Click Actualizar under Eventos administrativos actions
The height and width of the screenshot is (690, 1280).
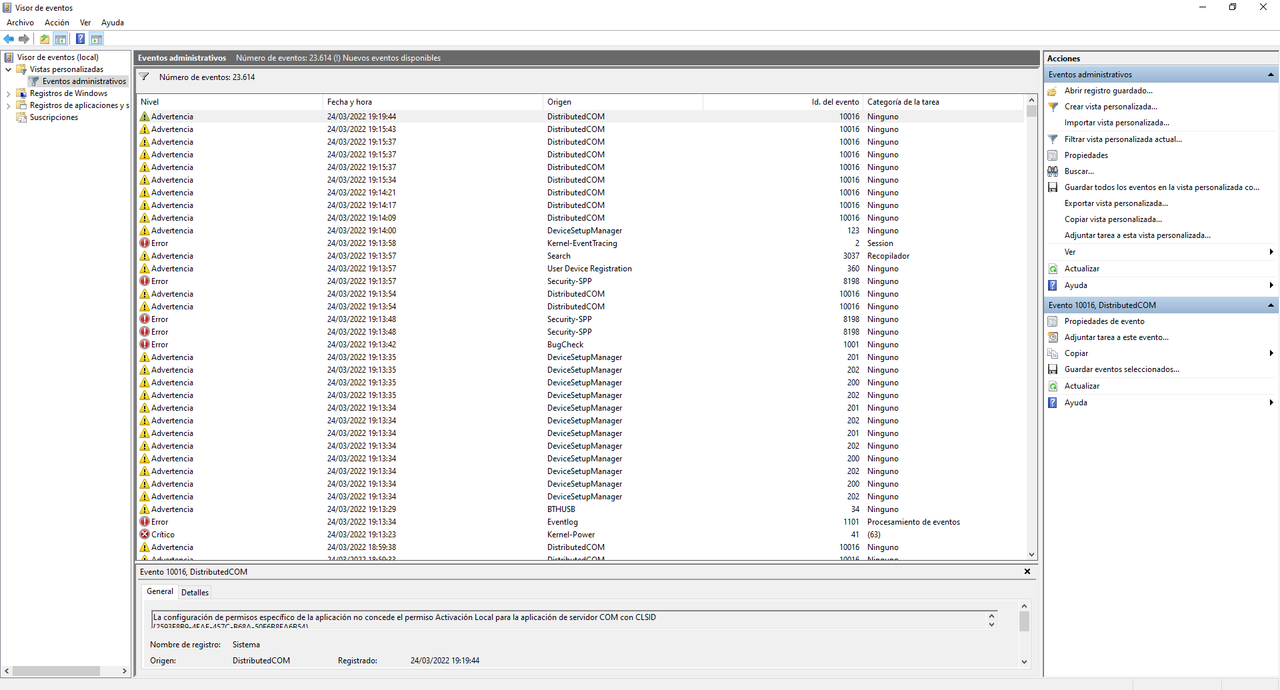click(1081, 268)
